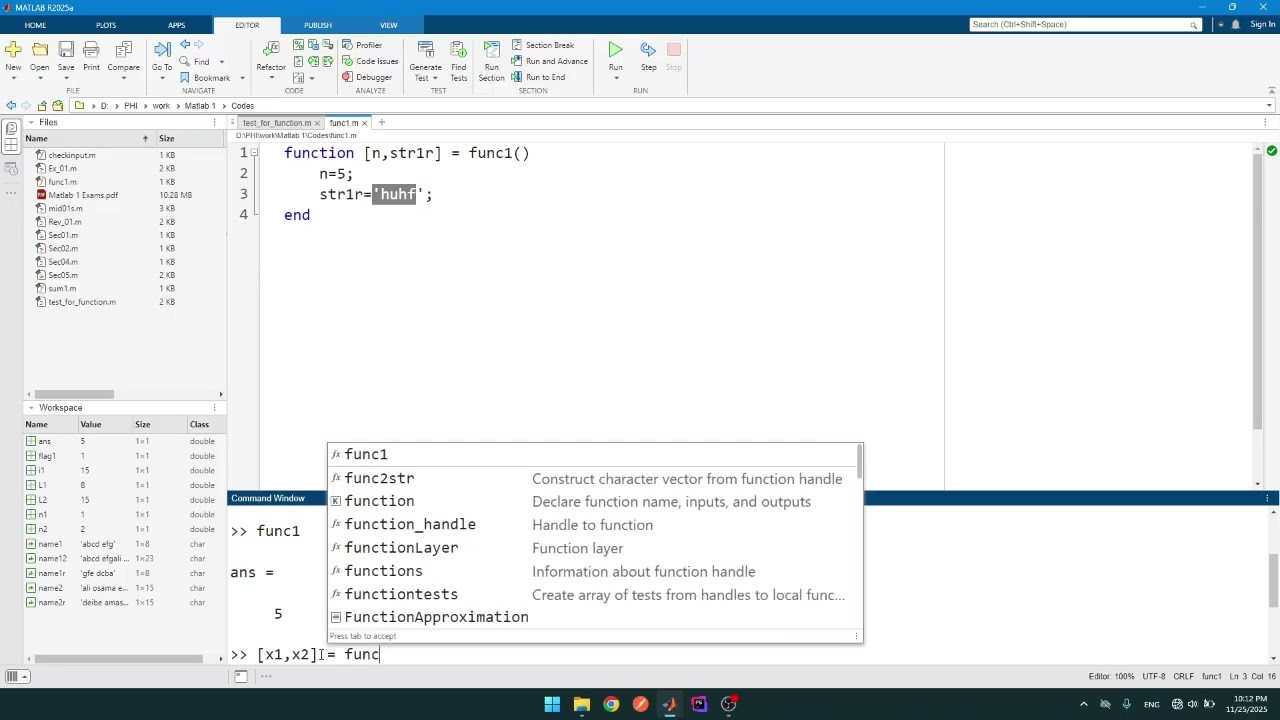Screen dimensions: 1280x720
Task: Click the Print icon
Action: click(91, 49)
